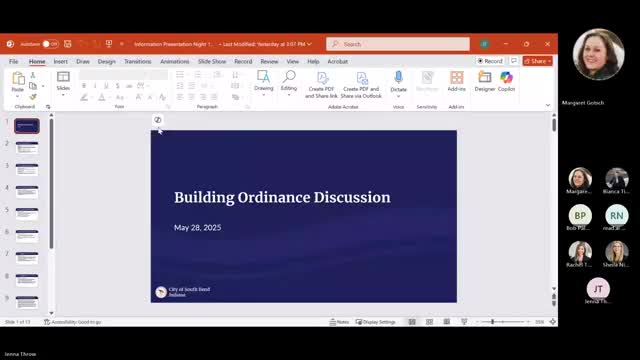Screen dimensions: 640x360
Task: Toggle text Shadow formatting
Action: [x=118, y=86]
